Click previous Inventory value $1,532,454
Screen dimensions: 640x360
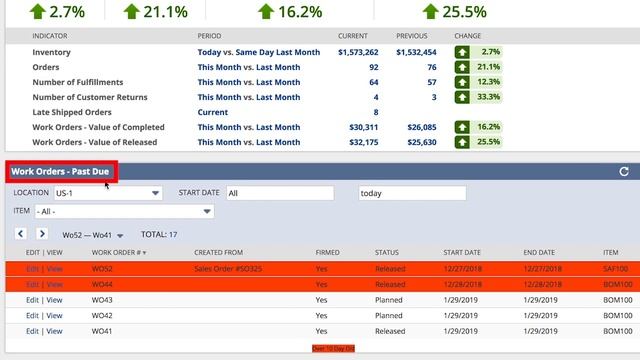[x=416, y=52]
